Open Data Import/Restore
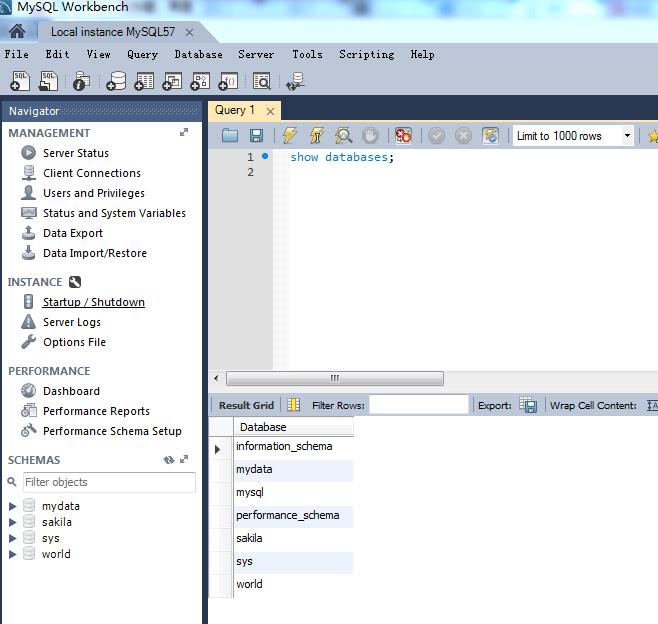Image resolution: width=658 pixels, height=624 pixels. [95, 253]
